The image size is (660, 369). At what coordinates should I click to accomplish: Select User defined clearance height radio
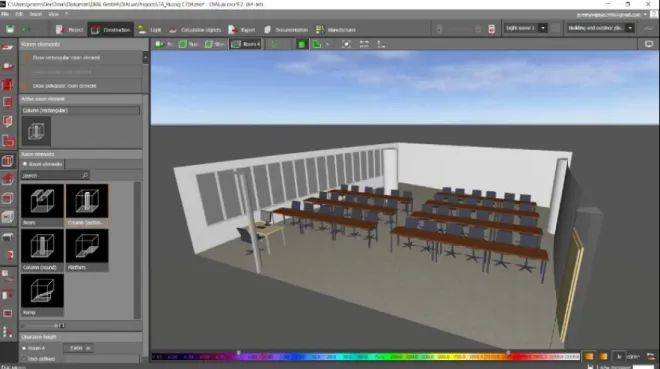point(24,359)
